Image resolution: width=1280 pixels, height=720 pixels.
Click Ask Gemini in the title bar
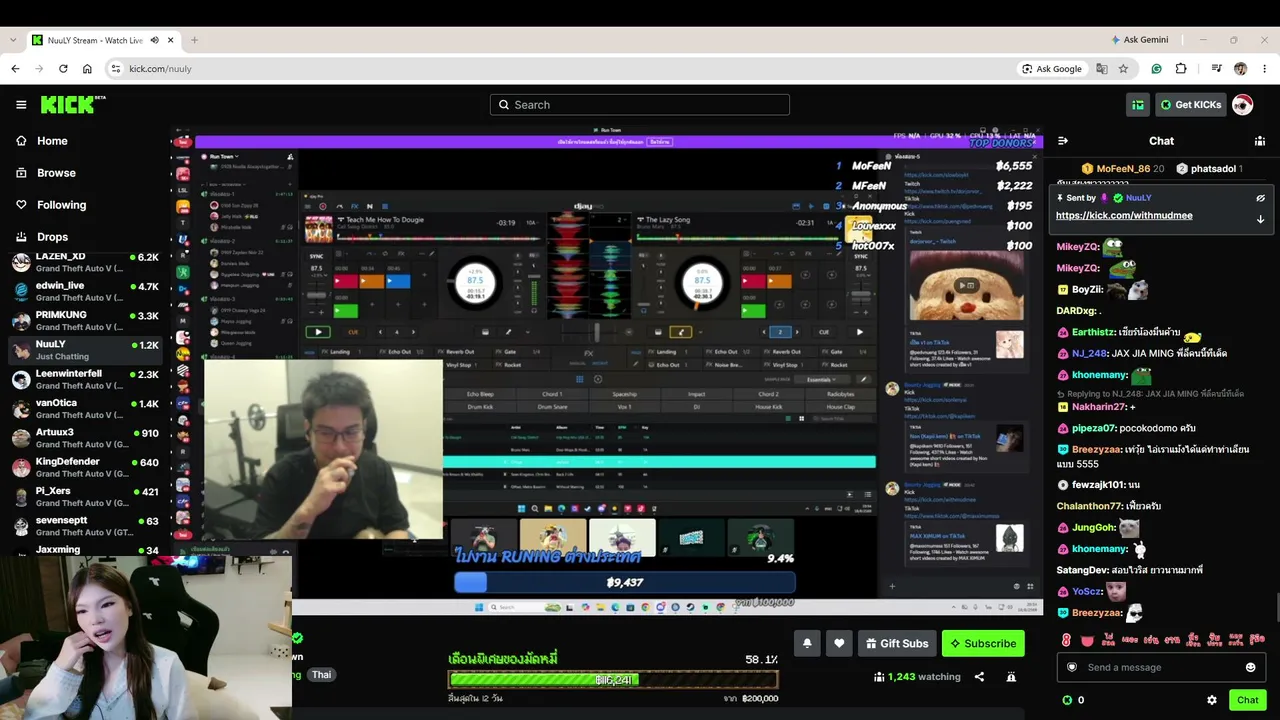(1139, 40)
